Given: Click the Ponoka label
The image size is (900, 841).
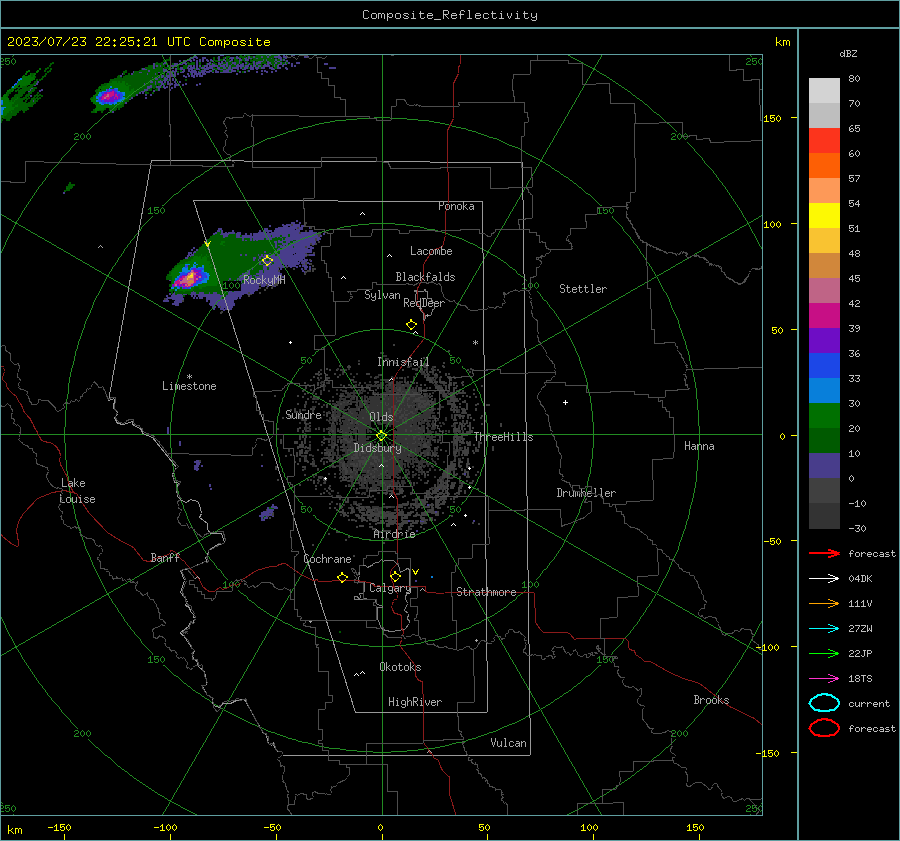Looking at the screenshot, I should point(456,206).
